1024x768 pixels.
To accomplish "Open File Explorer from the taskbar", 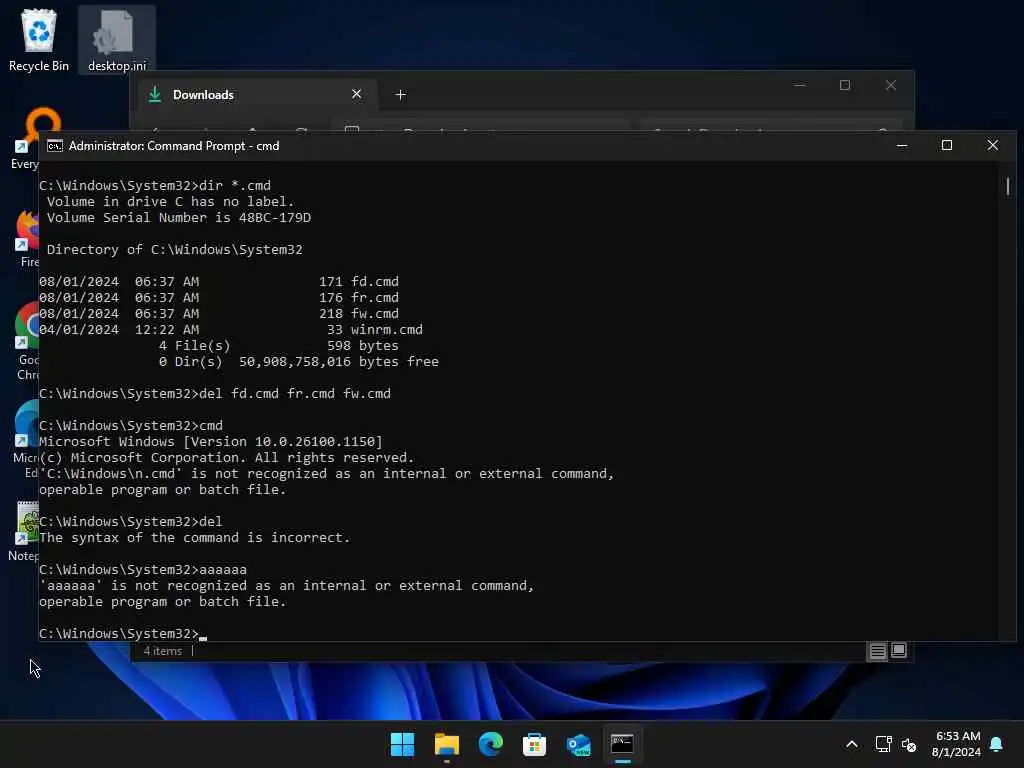I will (447, 744).
